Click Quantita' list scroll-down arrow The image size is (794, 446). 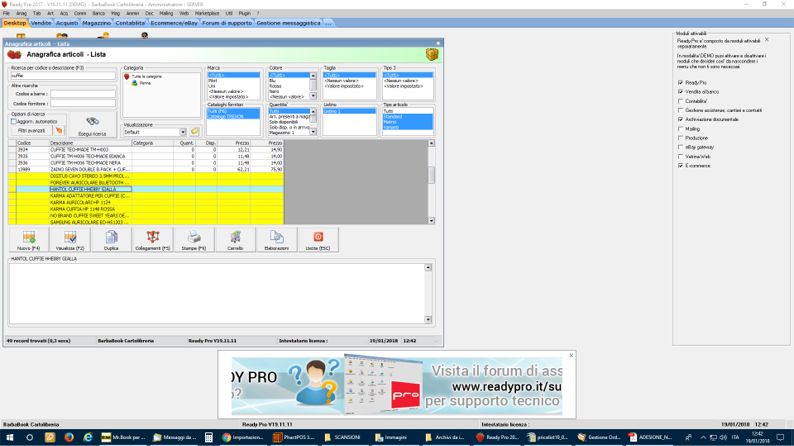click(313, 132)
